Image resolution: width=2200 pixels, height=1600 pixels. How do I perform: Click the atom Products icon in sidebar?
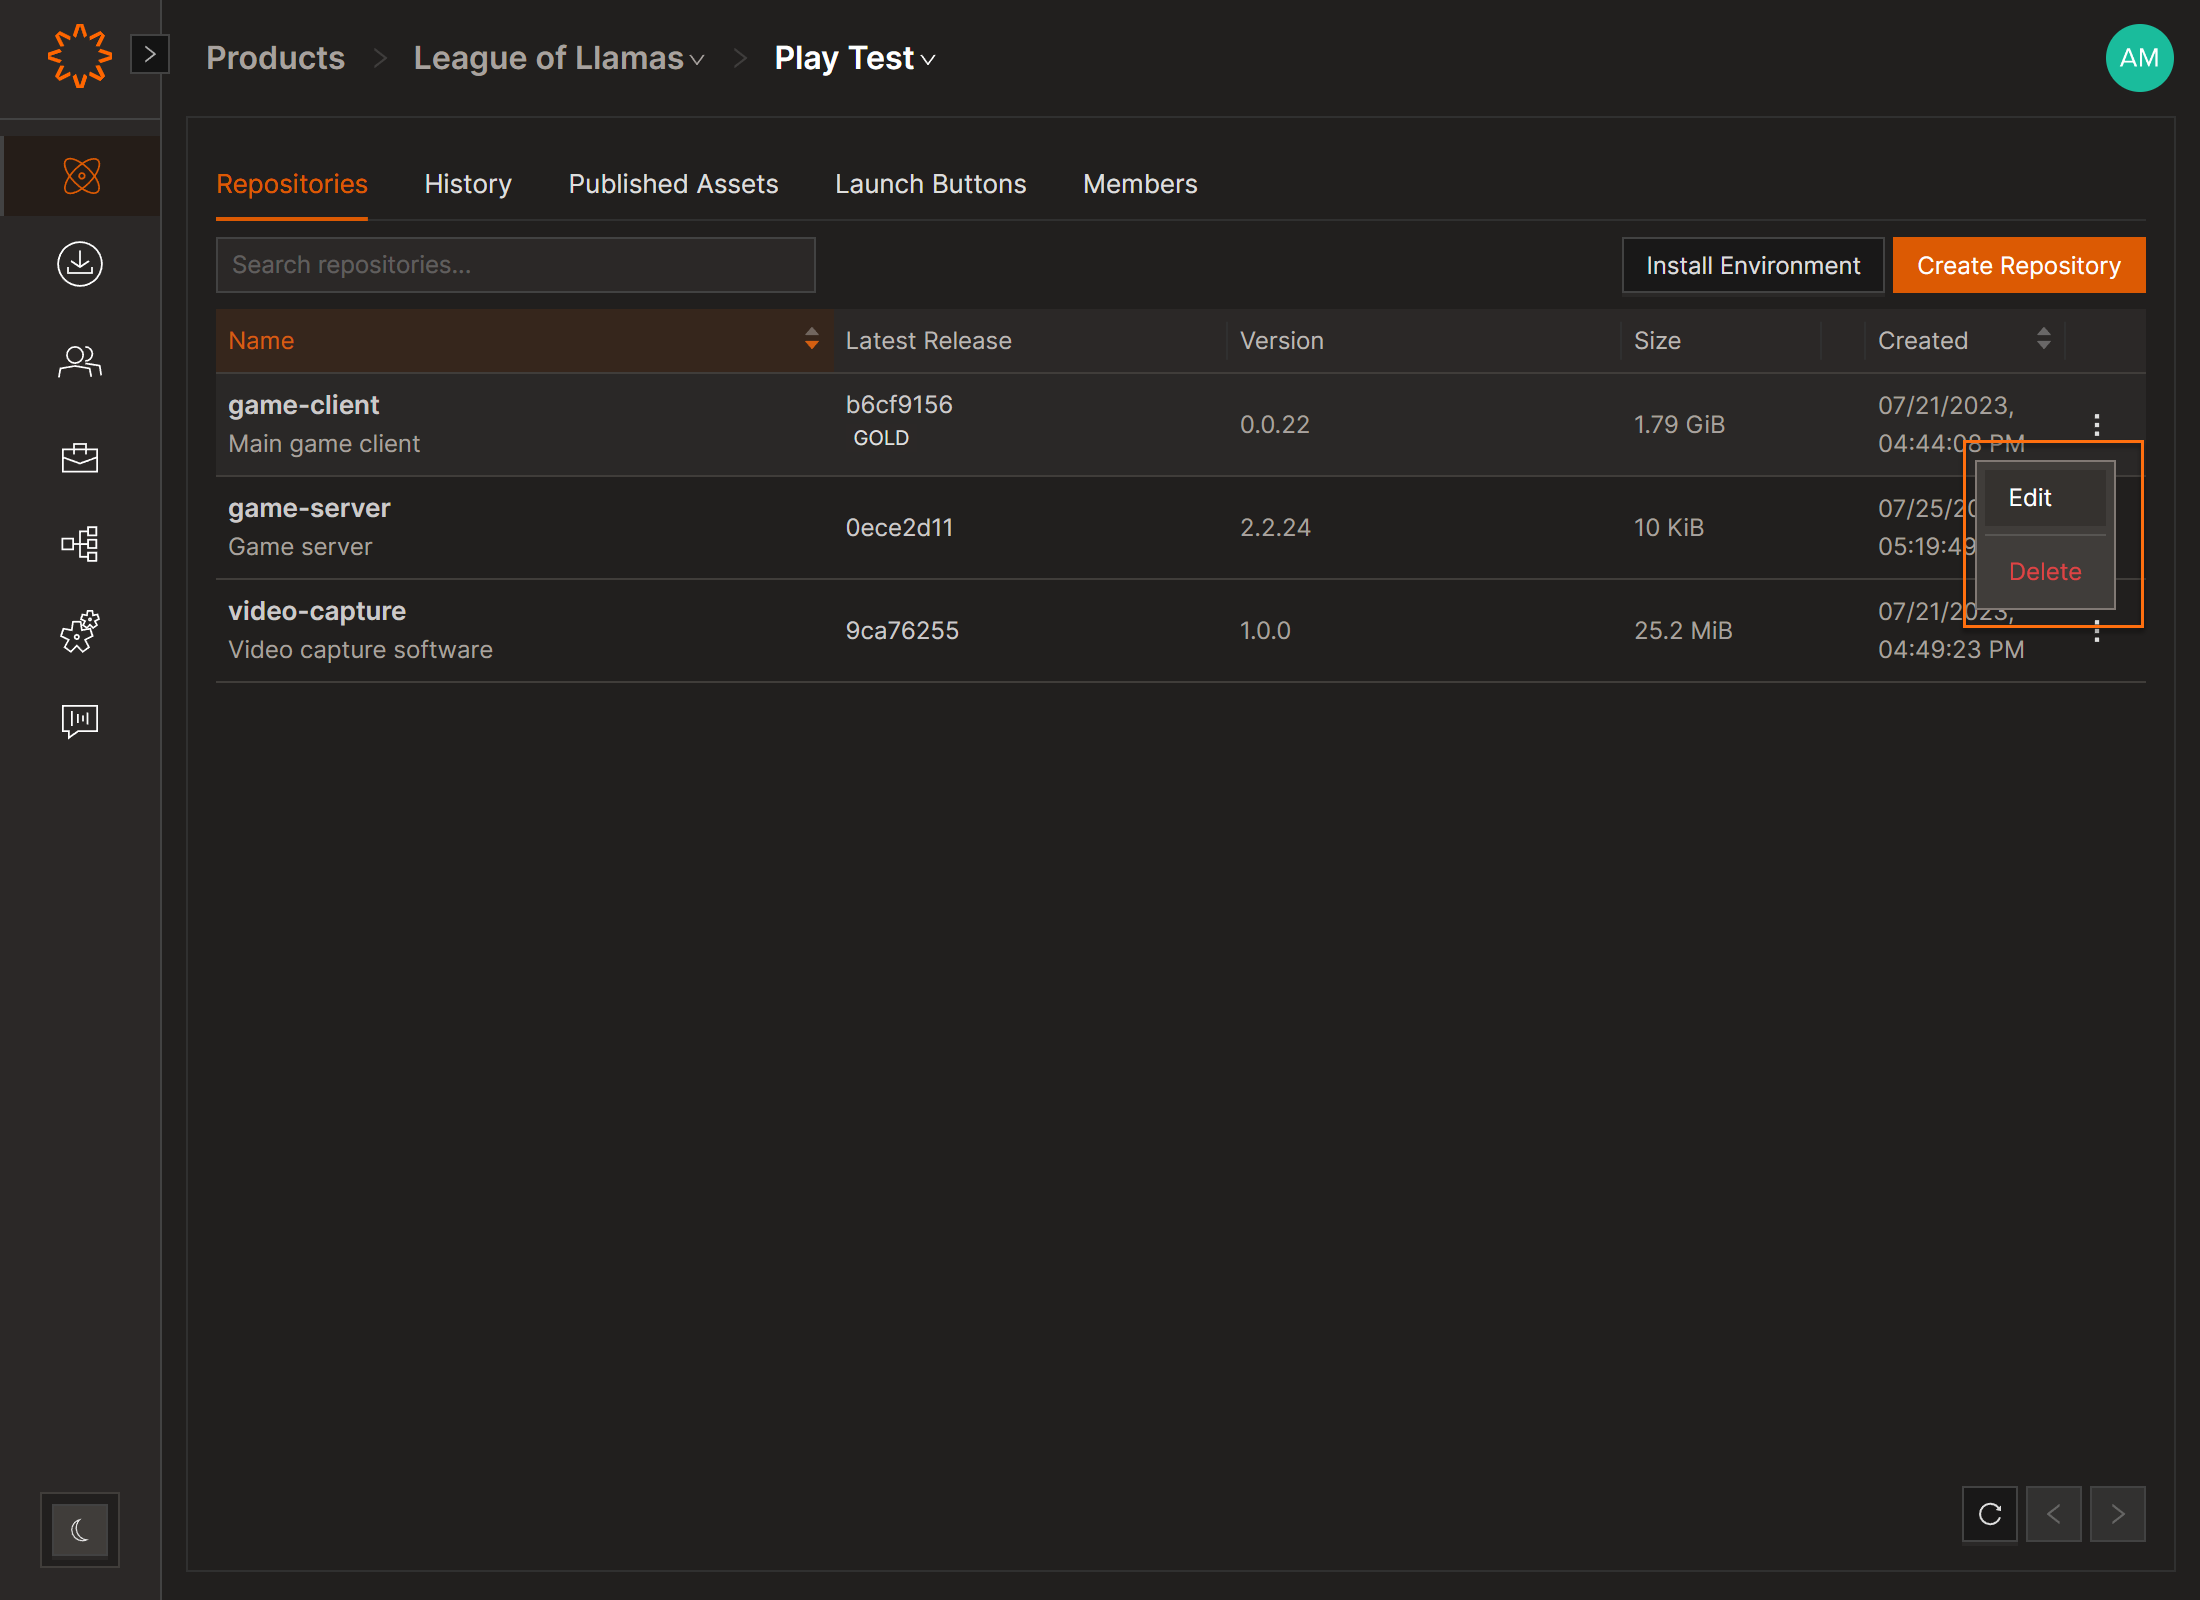tap(81, 176)
